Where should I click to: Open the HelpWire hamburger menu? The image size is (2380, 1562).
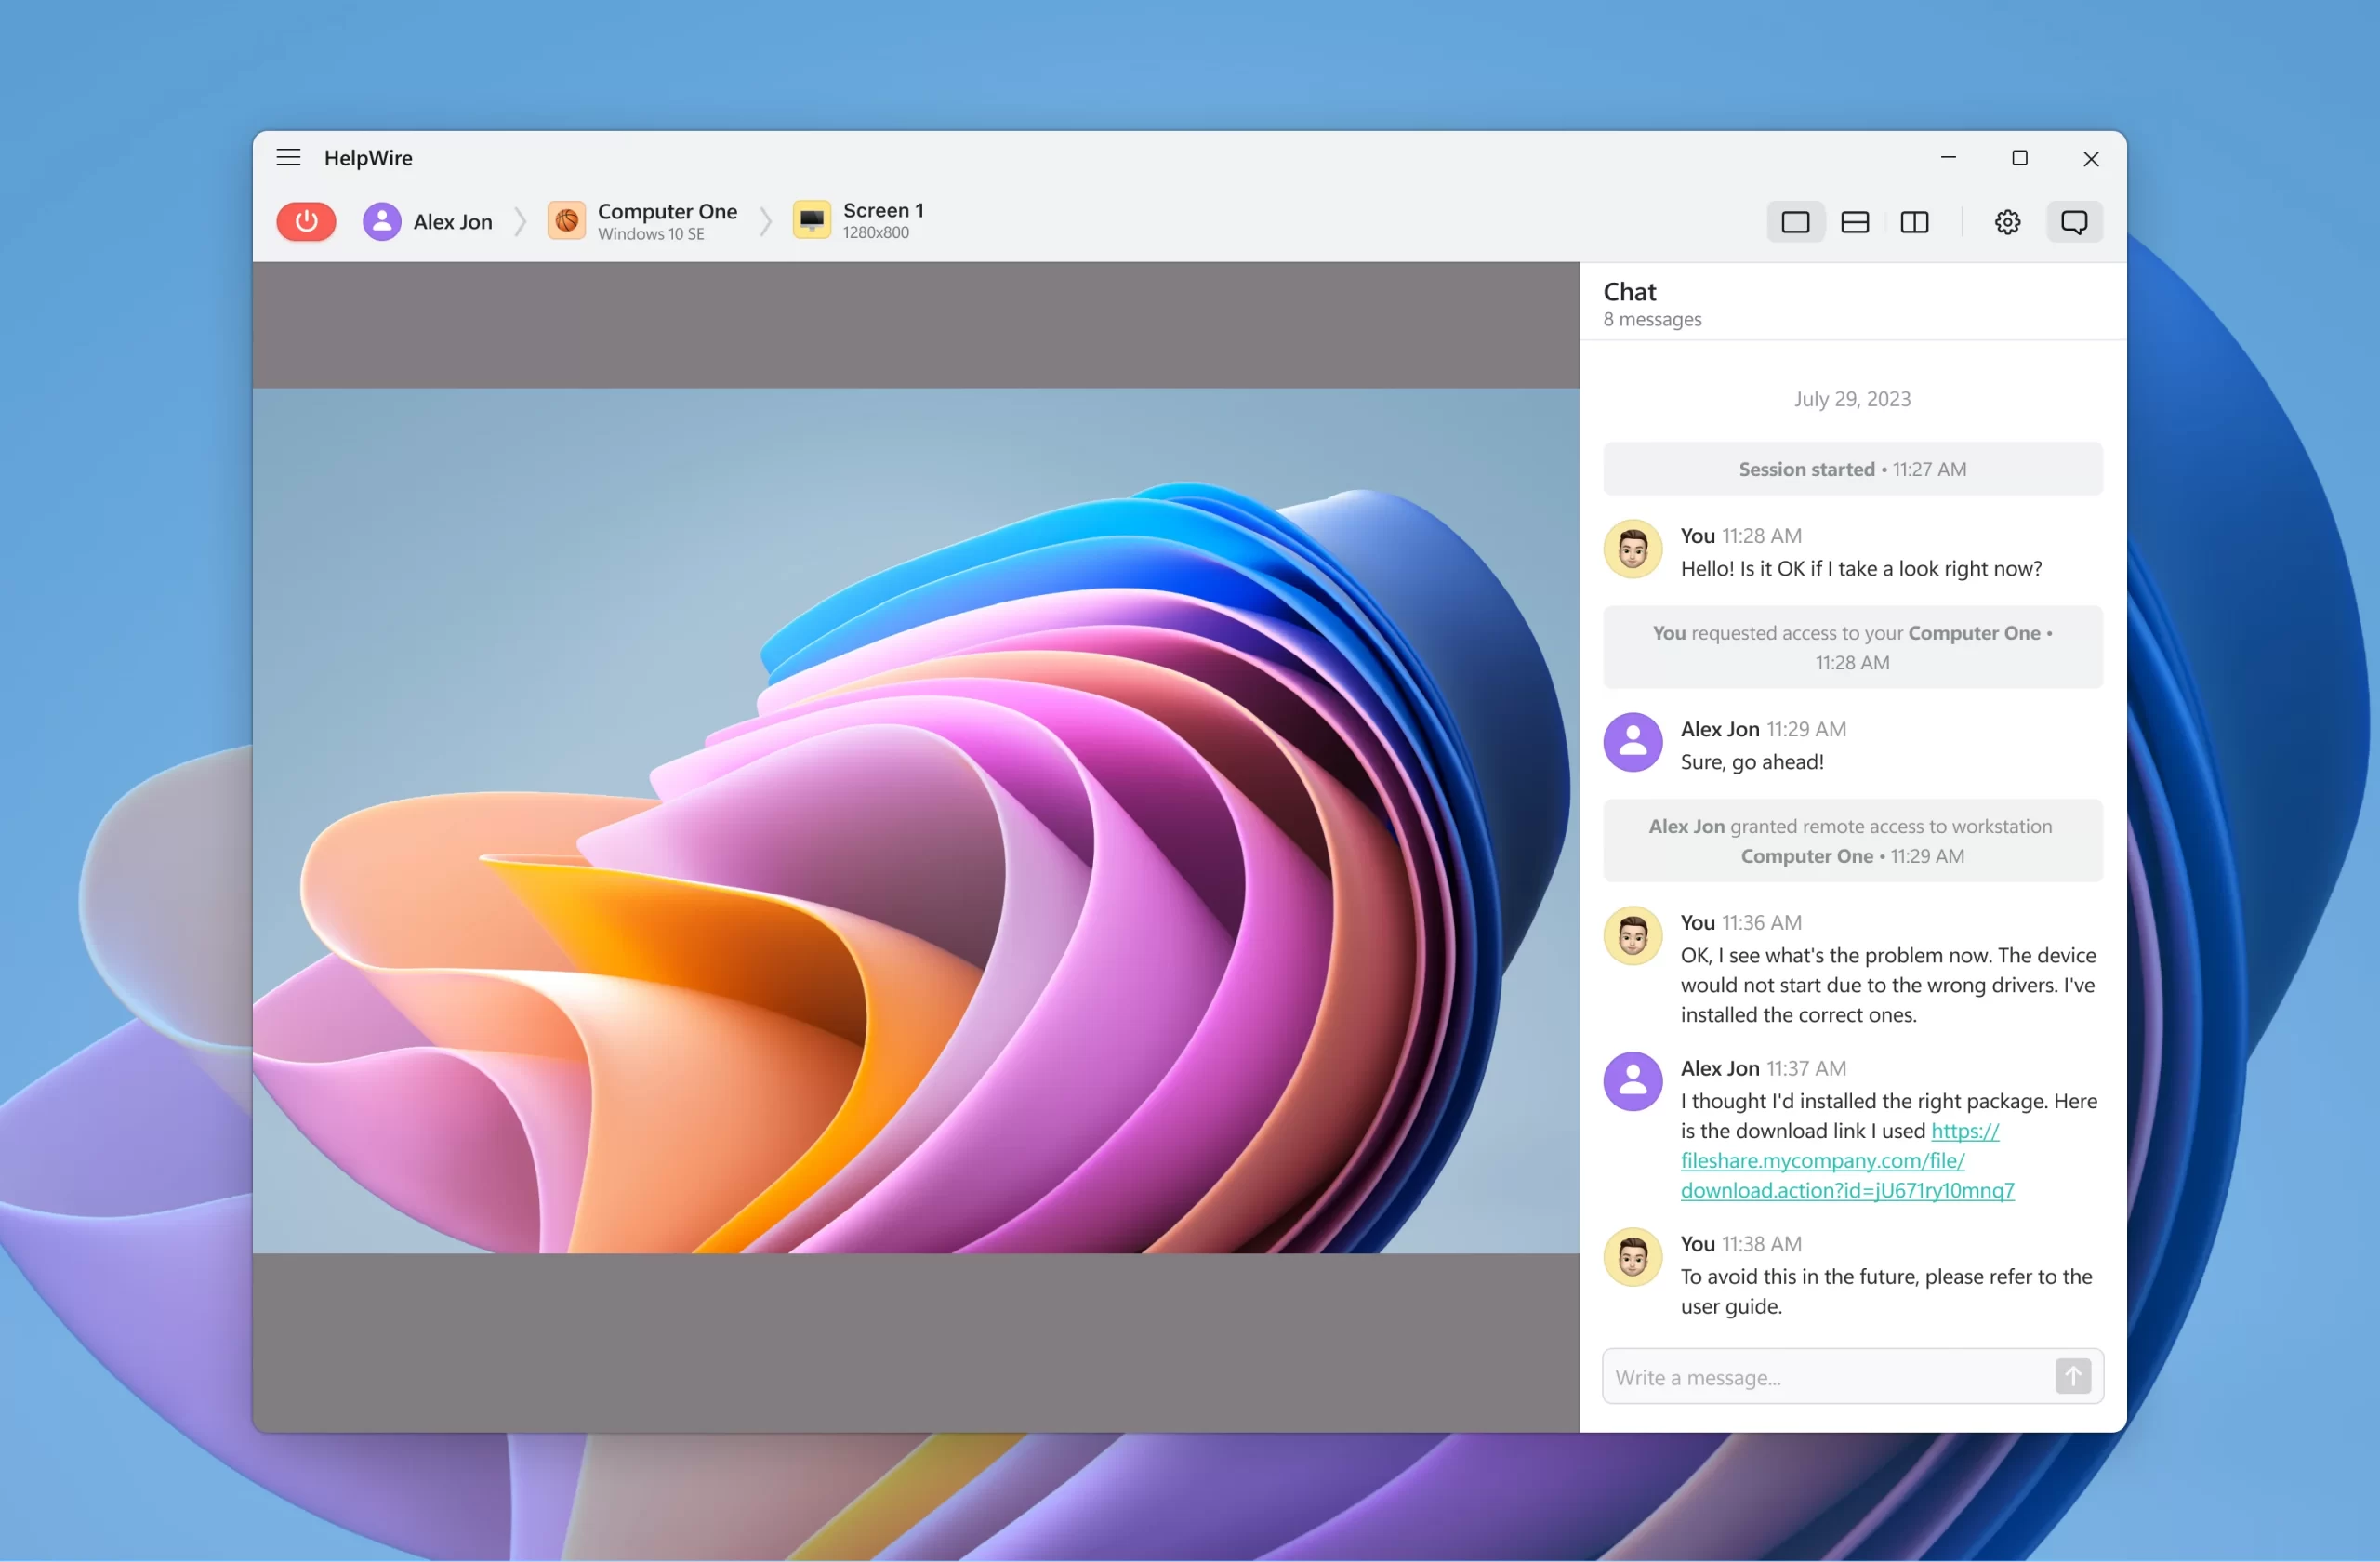coord(288,158)
